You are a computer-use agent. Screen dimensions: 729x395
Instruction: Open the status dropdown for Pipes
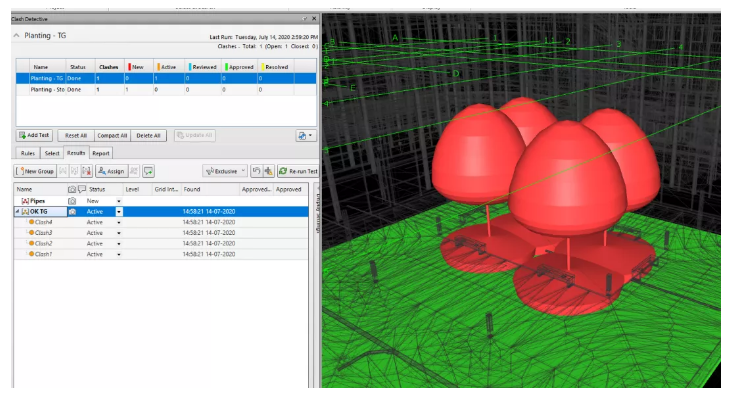coord(119,201)
